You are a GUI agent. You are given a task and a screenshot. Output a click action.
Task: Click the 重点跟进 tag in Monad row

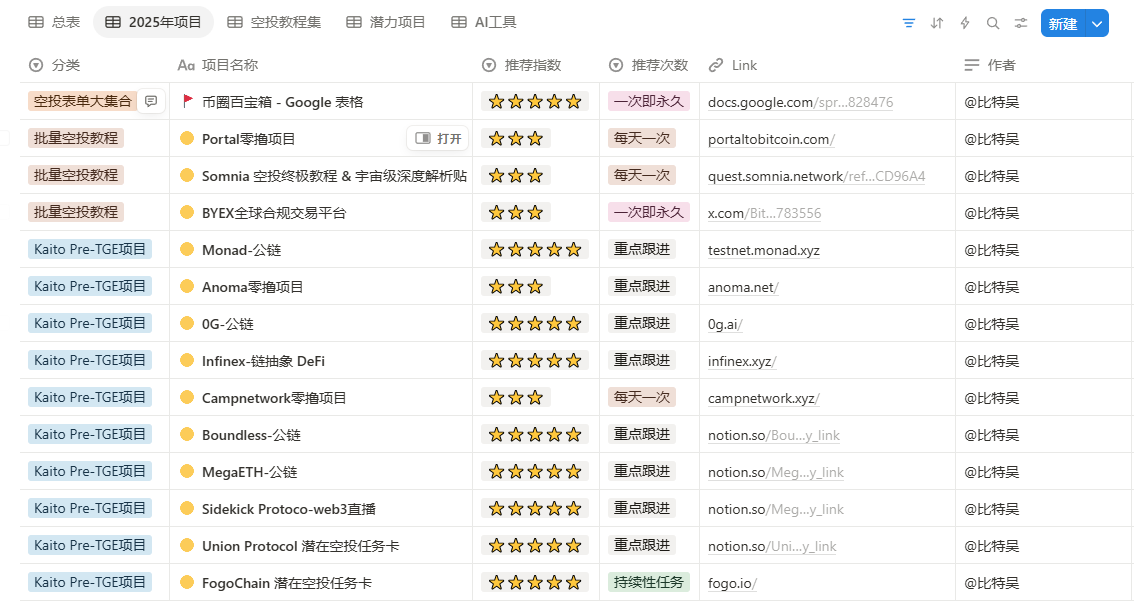[641, 249]
